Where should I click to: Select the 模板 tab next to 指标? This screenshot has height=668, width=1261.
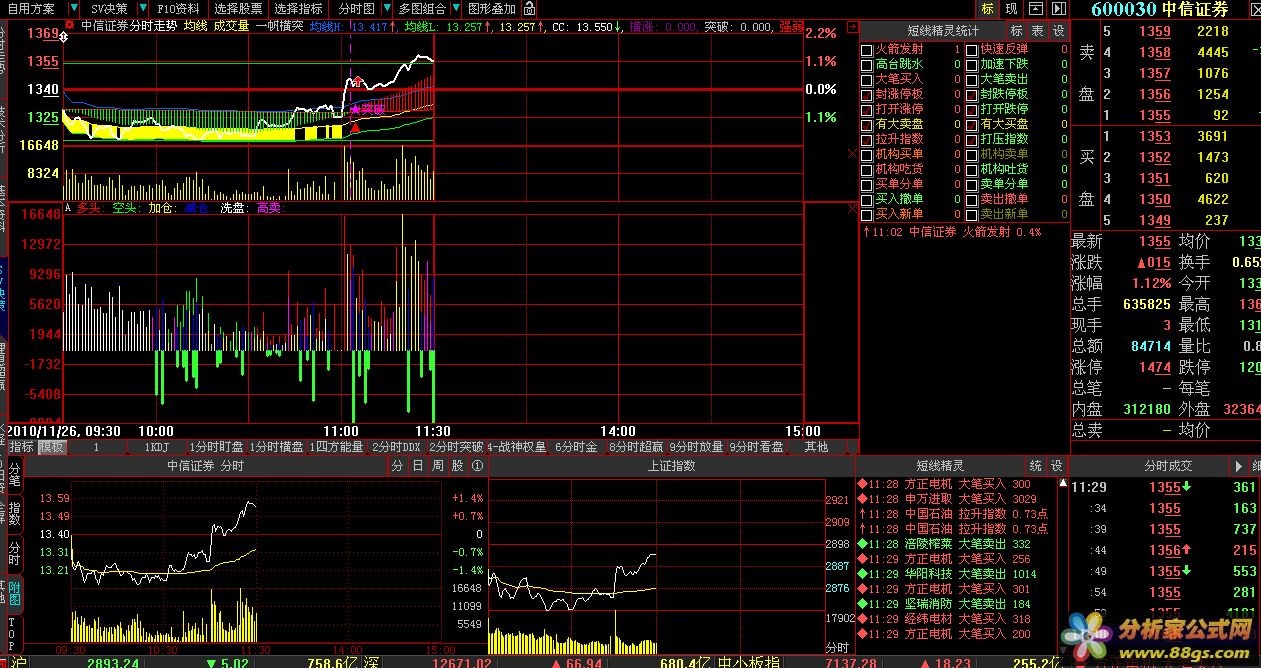coord(52,447)
